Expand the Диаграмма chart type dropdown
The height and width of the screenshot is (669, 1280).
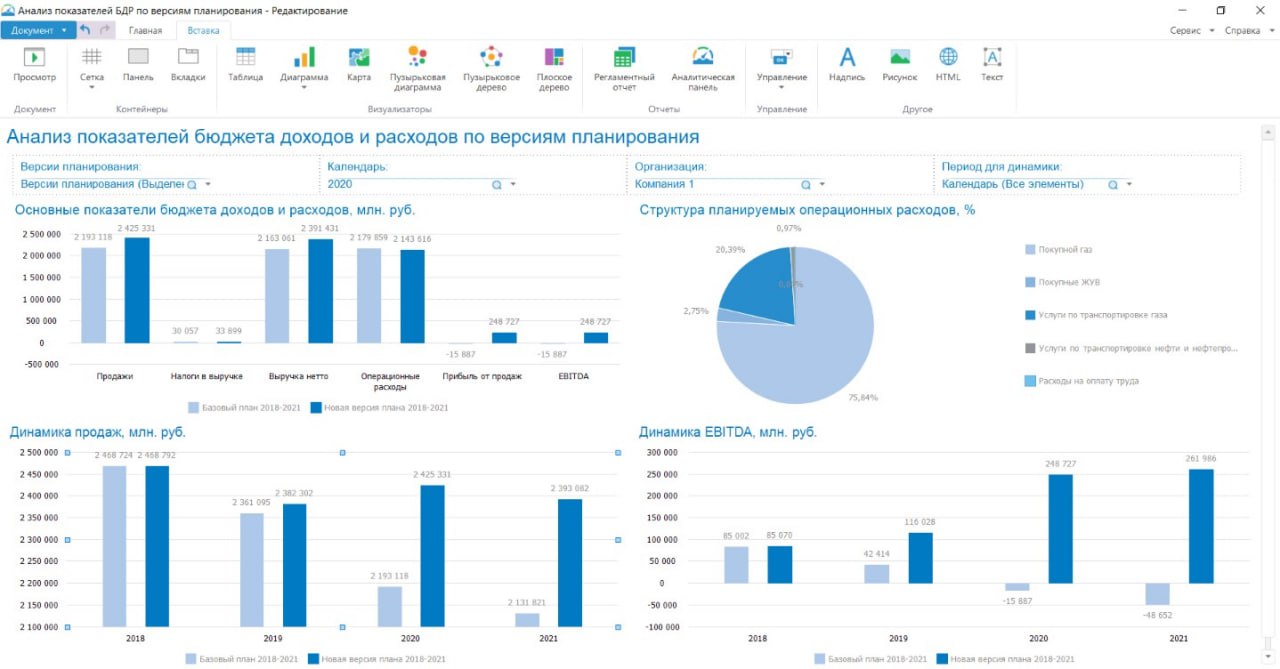click(304, 87)
